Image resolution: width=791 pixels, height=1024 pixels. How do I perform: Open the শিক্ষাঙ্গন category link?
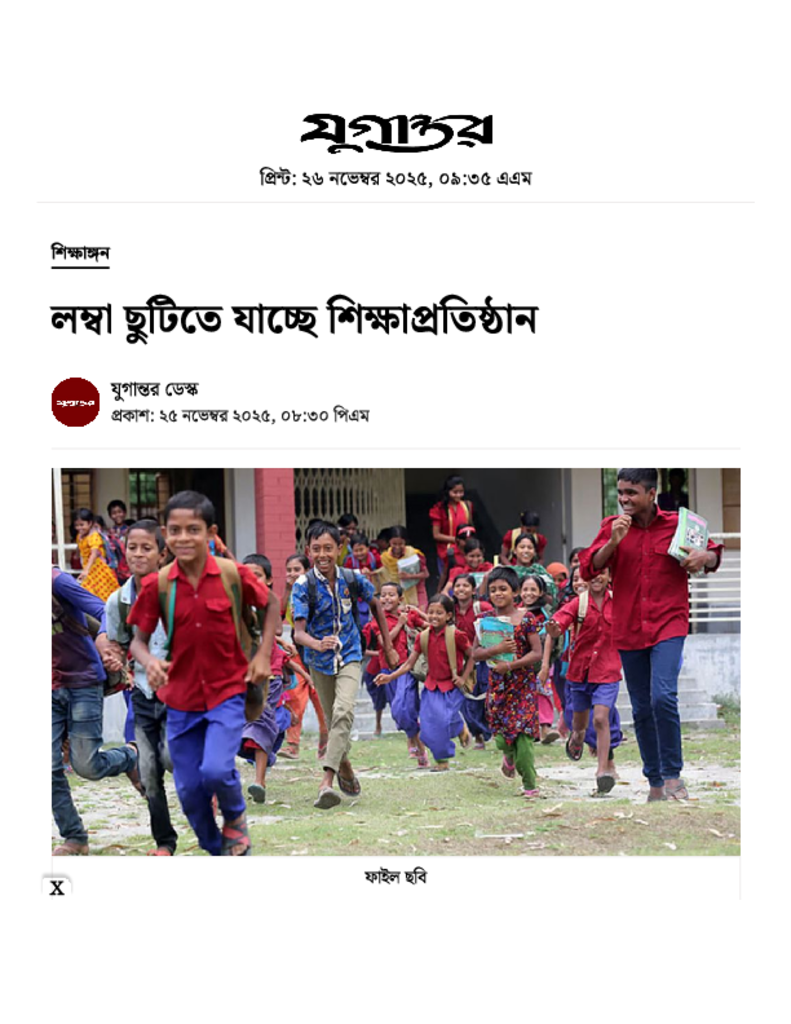click(80, 253)
